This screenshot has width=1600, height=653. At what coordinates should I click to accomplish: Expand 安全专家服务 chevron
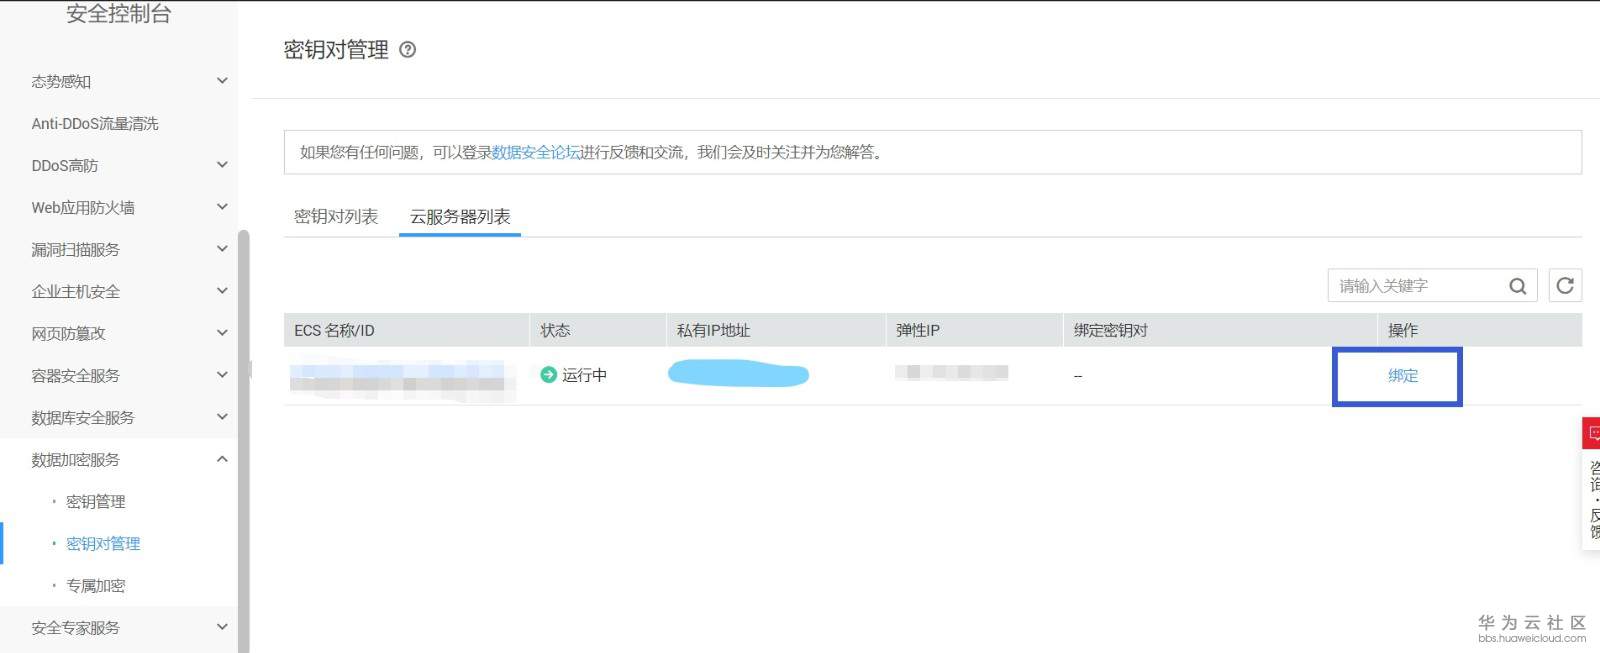click(x=222, y=627)
